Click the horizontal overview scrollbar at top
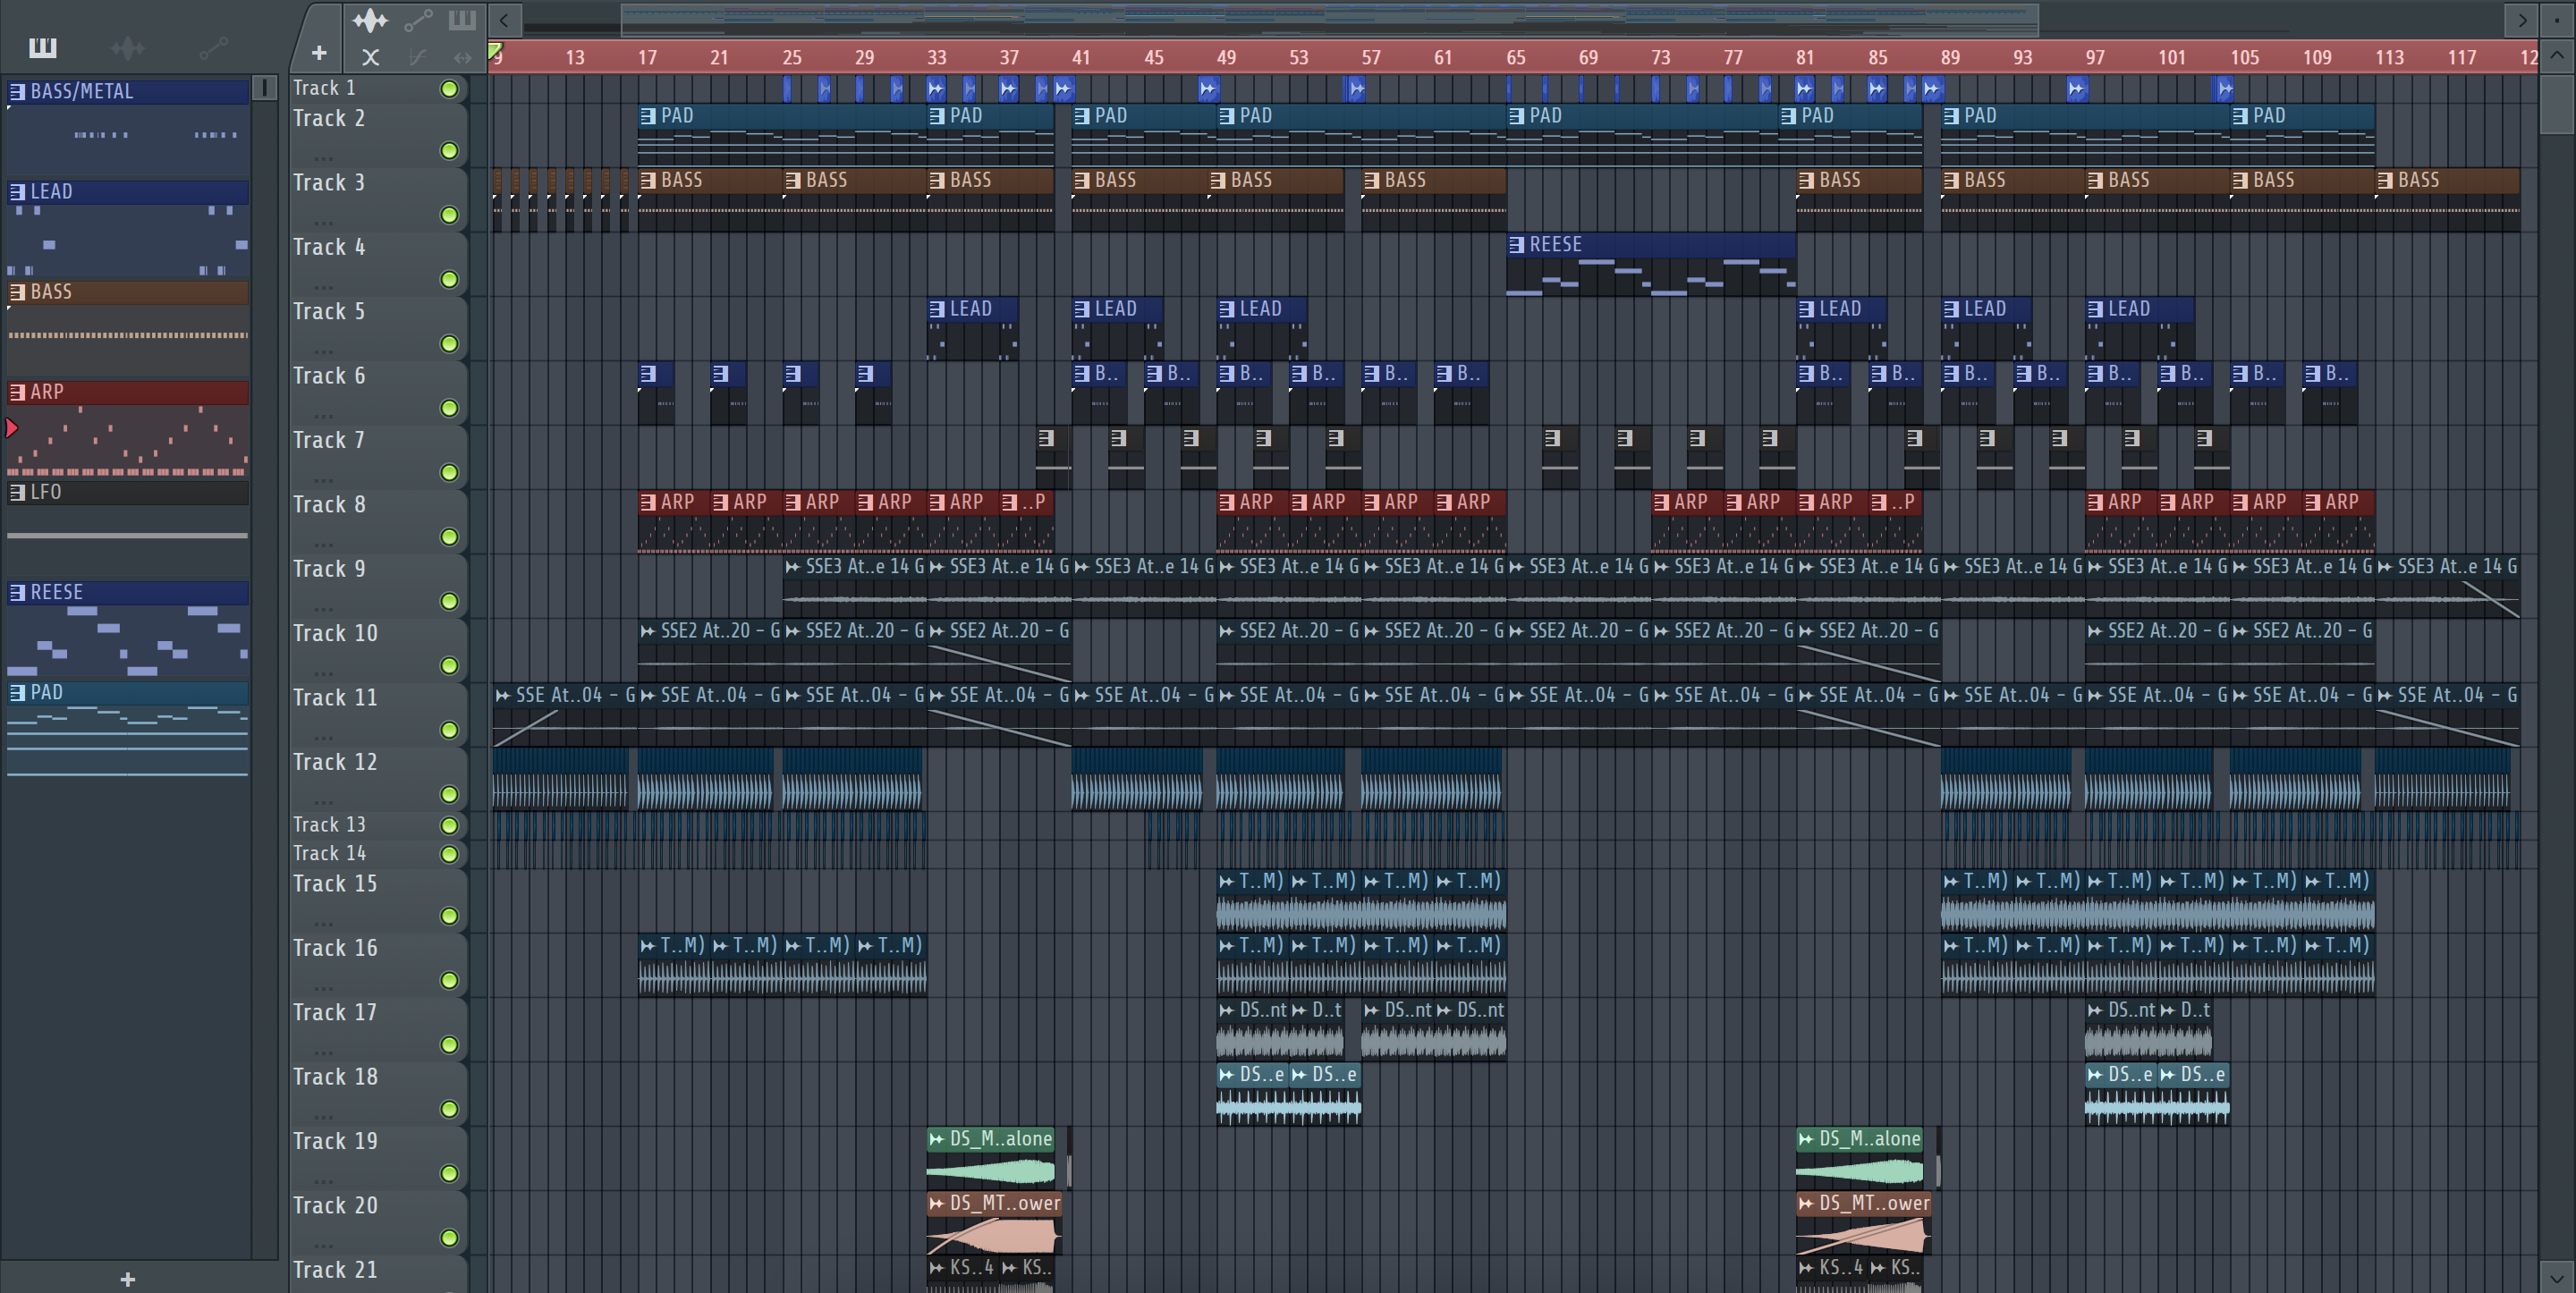The image size is (2576, 1293). tap(1329, 18)
